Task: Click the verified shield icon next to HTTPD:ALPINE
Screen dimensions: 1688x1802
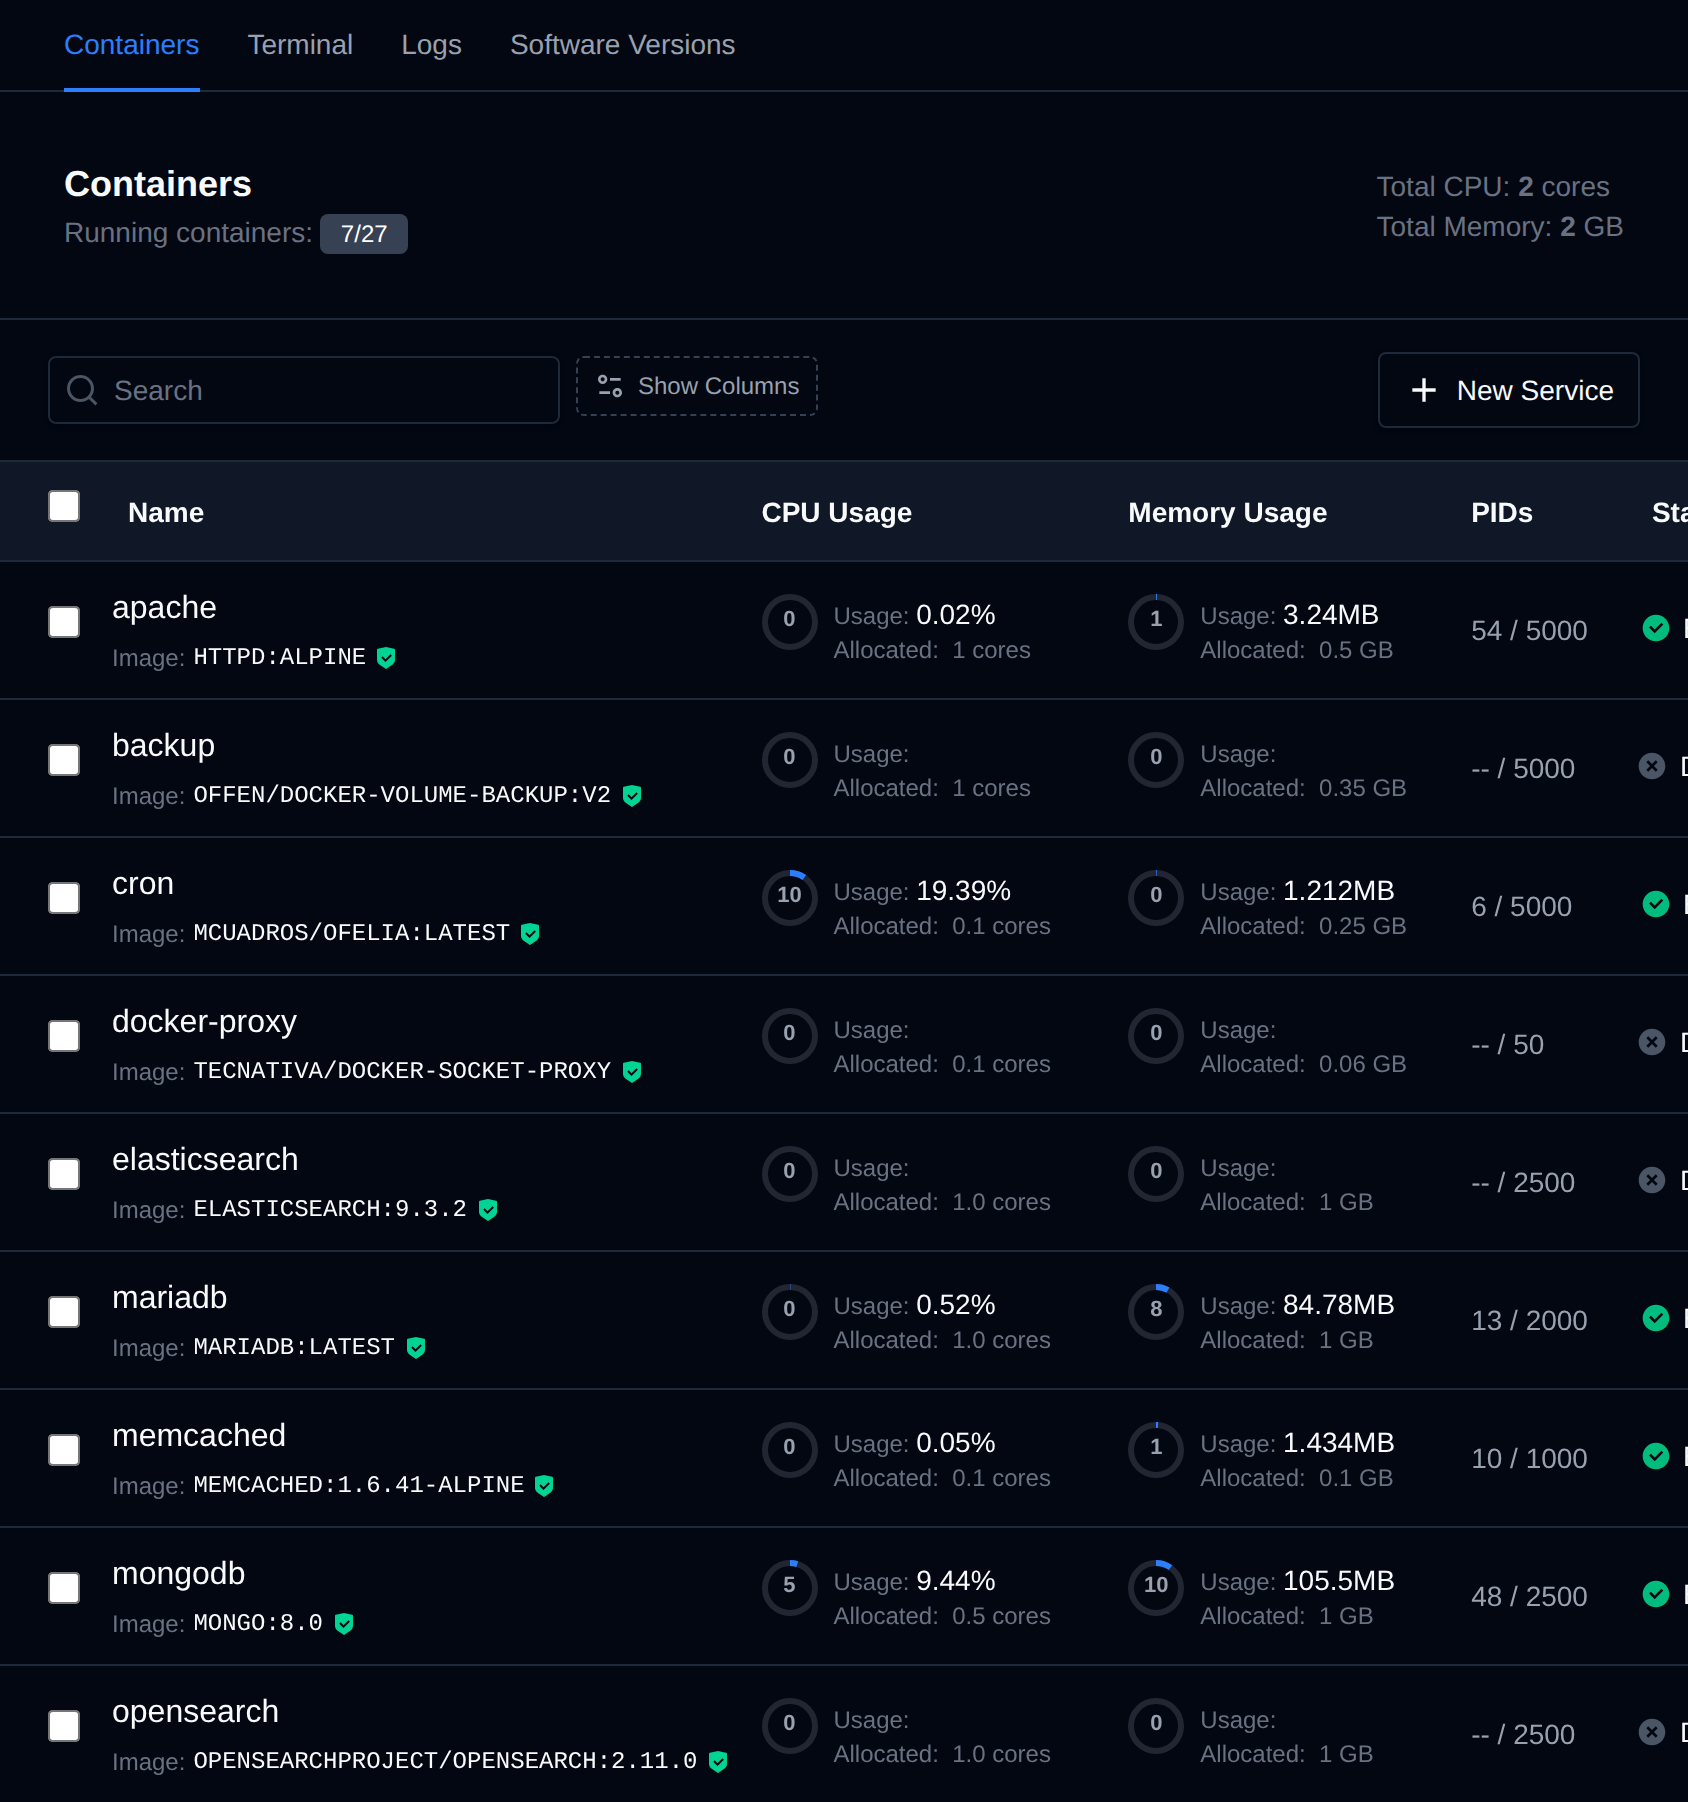Action: [386, 657]
